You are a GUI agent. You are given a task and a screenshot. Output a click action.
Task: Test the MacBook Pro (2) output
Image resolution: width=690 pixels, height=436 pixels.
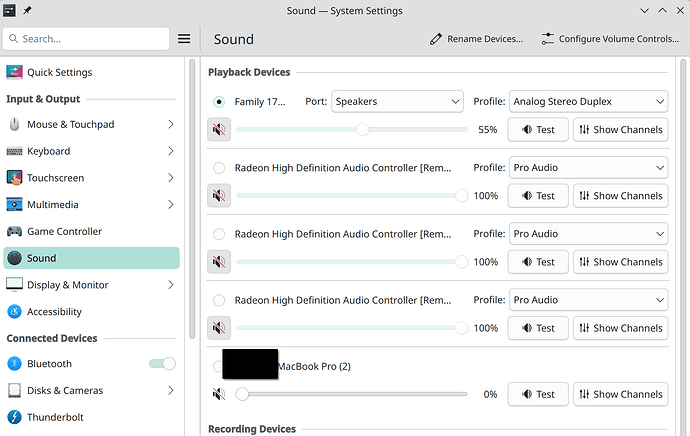coord(538,394)
